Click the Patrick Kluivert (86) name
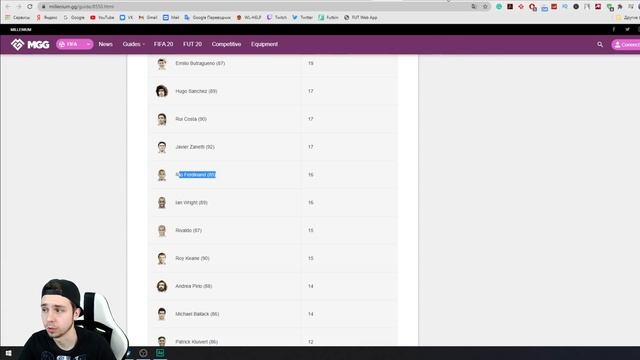This screenshot has height=360, width=640. pos(196,342)
